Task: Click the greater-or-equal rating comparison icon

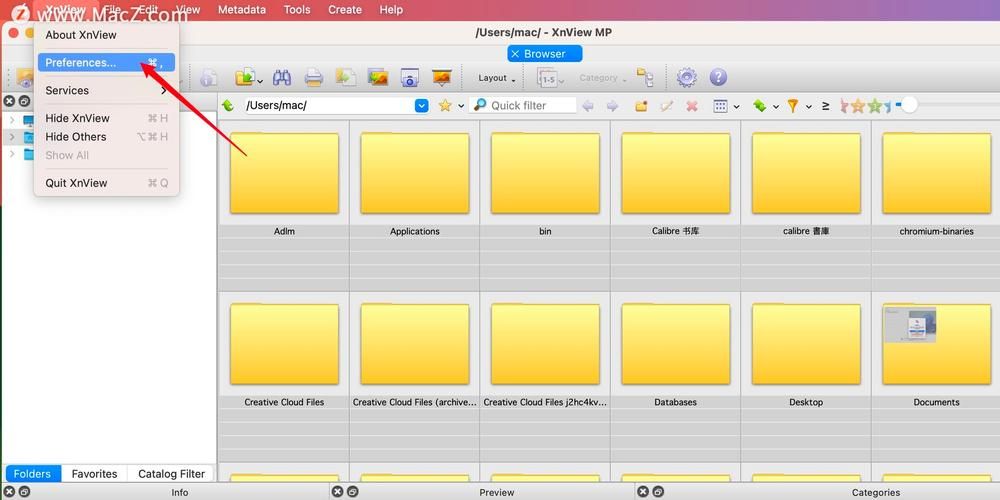Action: [x=825, y=106]
